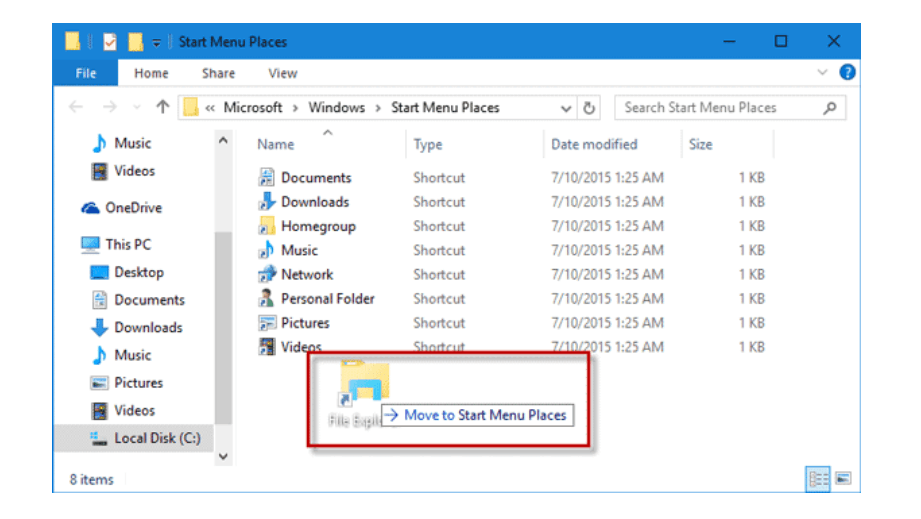The image size is (921, 519).
Task: Select the Network shortcut icon
Action: pyautogui.click(x=267, y=274)
